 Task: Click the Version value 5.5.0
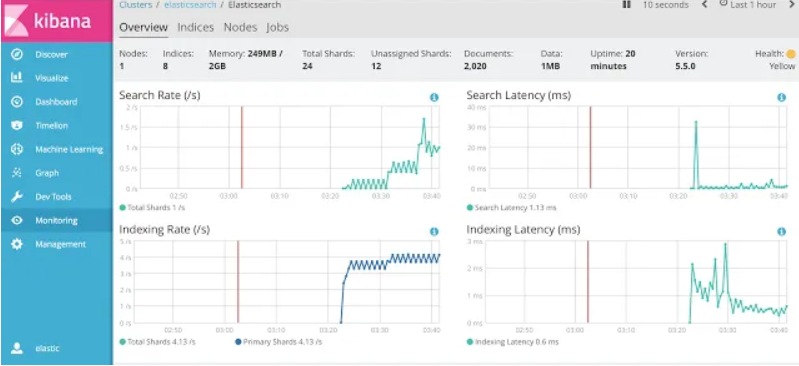685,66
